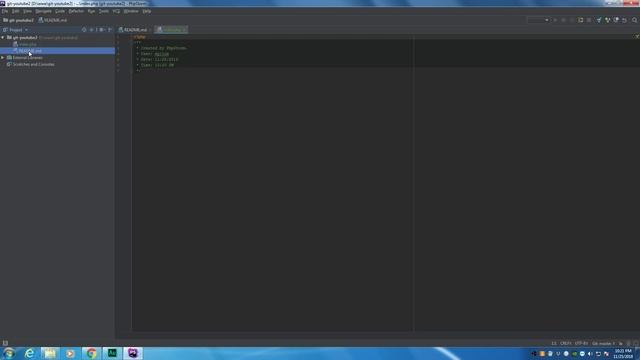Click the Debug button in the toolbar
The width and height of the screenshot is (640, 360).
564,20
